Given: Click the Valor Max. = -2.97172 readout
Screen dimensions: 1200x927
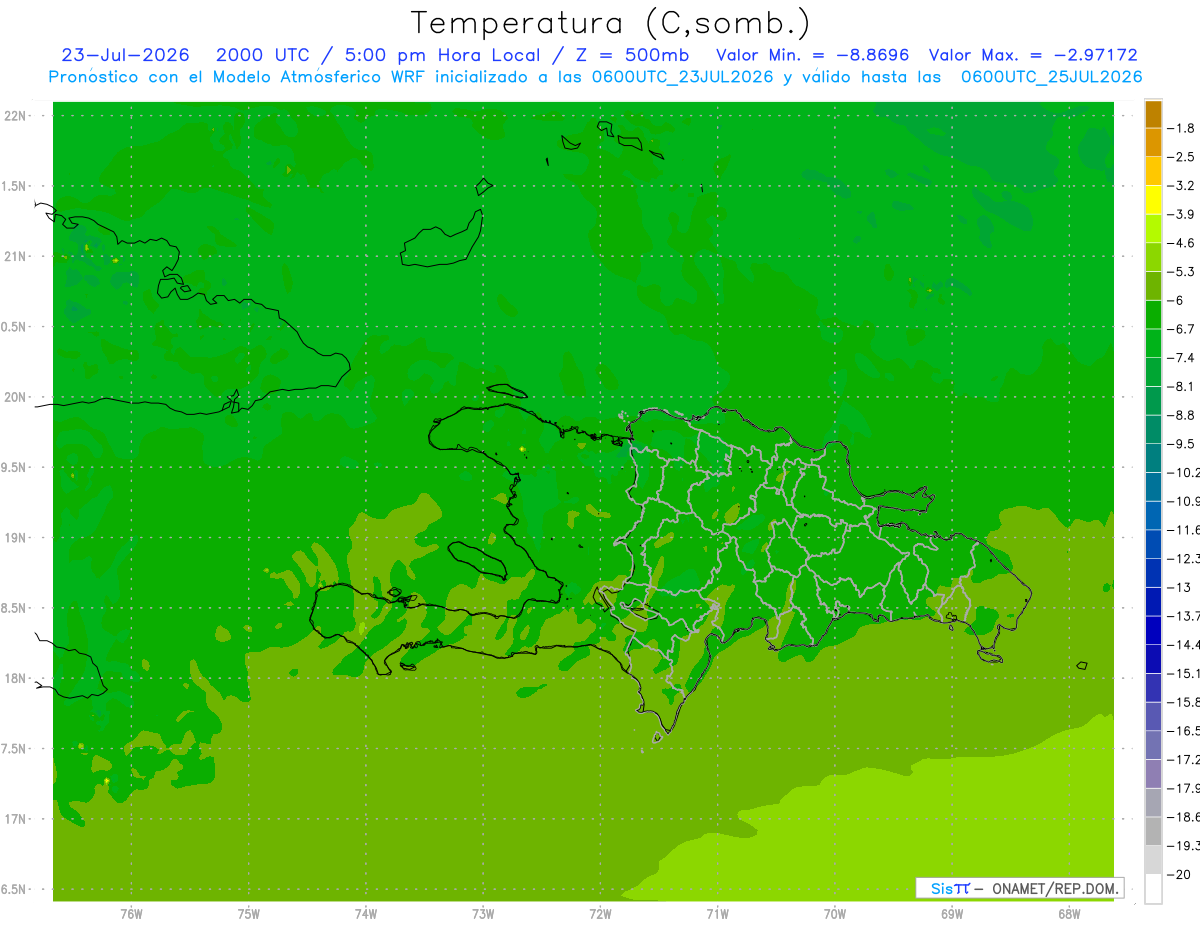Looking at the screenshot, I should pyautogui.click(x=1033, y=55).
